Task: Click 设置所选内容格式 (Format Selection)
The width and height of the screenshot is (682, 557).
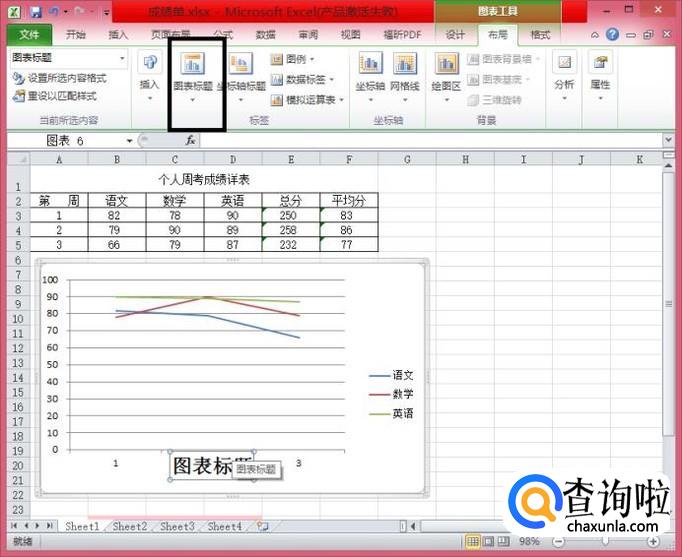Action: tap(60, 78)
